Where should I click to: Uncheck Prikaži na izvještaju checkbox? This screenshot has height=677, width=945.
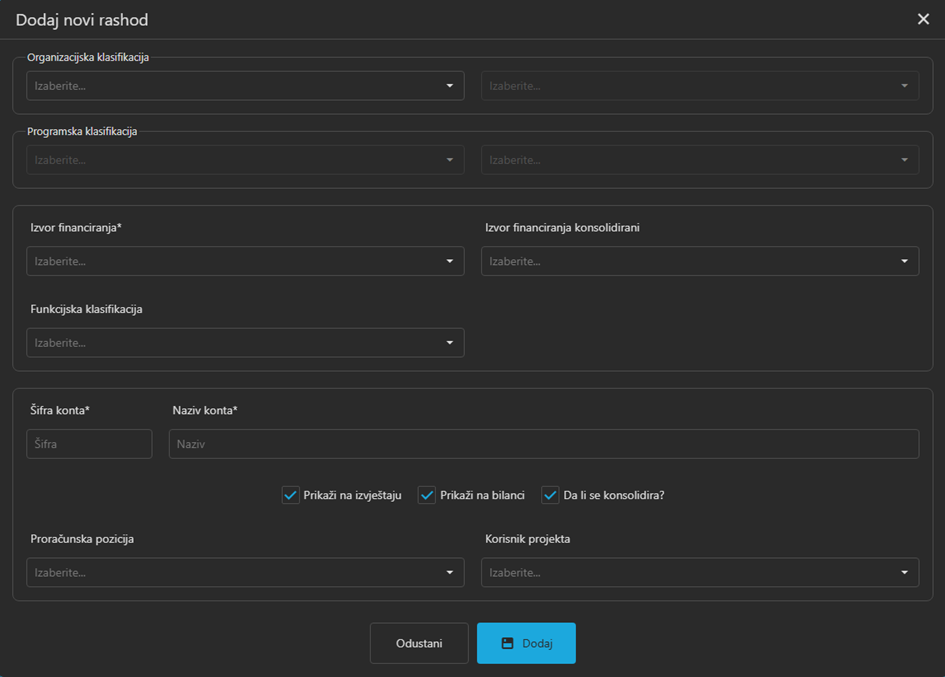pos(291,495)
